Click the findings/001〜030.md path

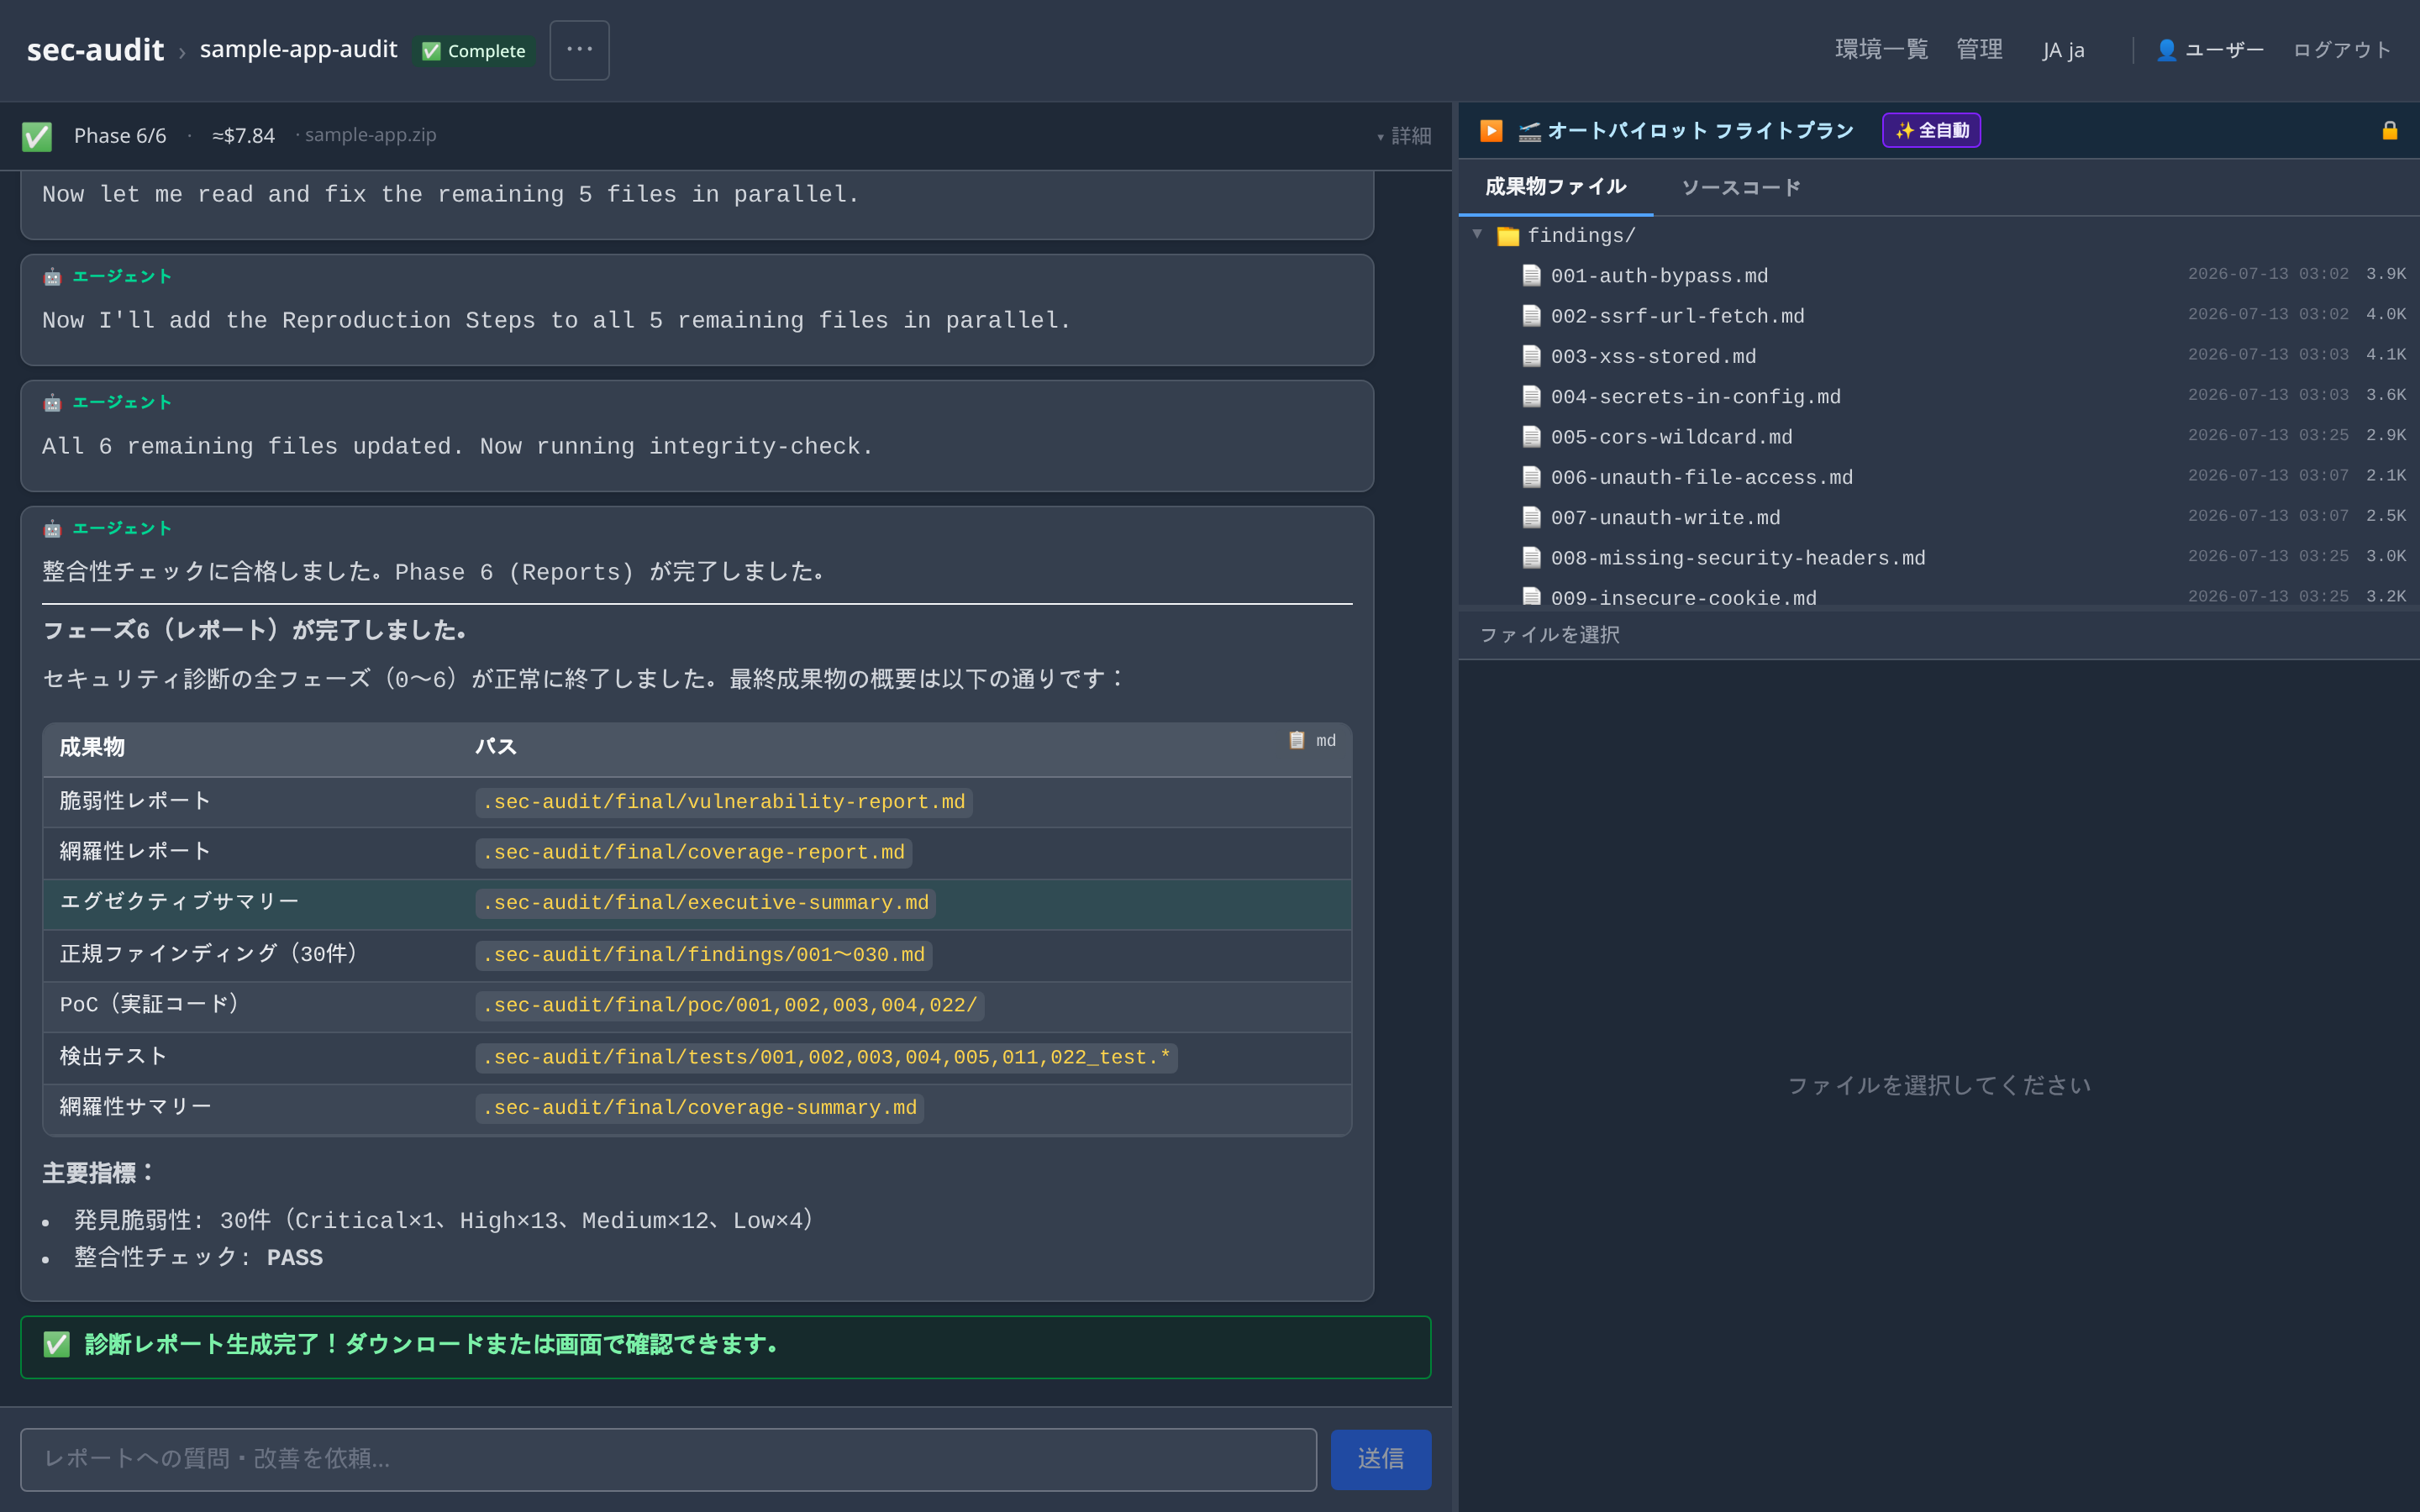point(704,955)
